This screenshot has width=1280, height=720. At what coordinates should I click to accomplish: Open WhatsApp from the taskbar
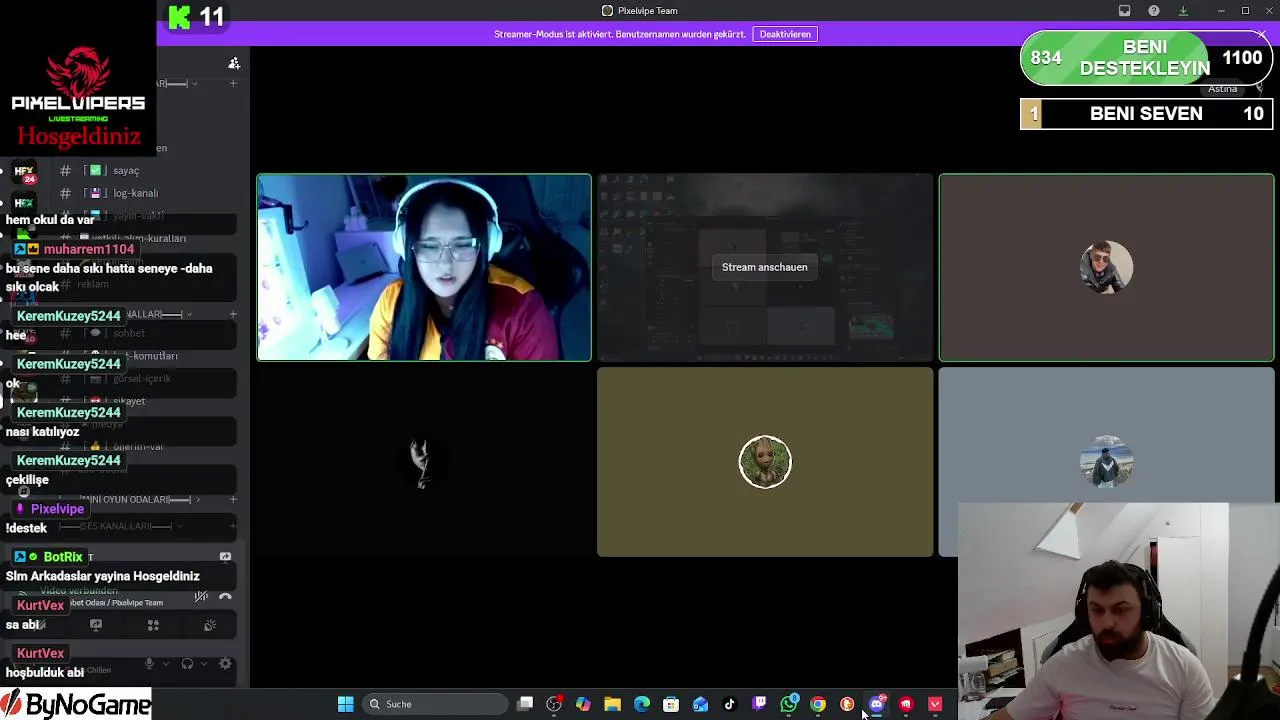tap(789, 704)
